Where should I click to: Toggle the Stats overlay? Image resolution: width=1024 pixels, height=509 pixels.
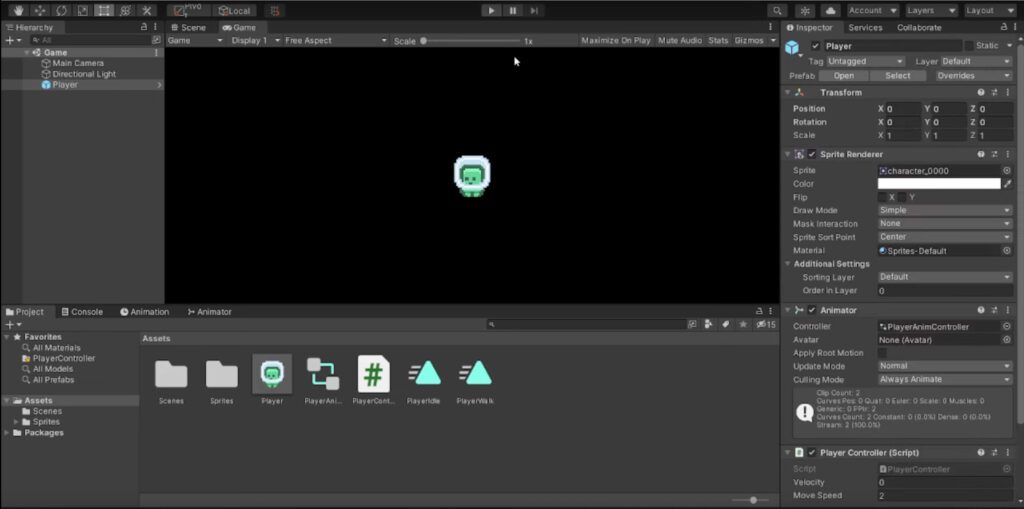coord(718,41)
